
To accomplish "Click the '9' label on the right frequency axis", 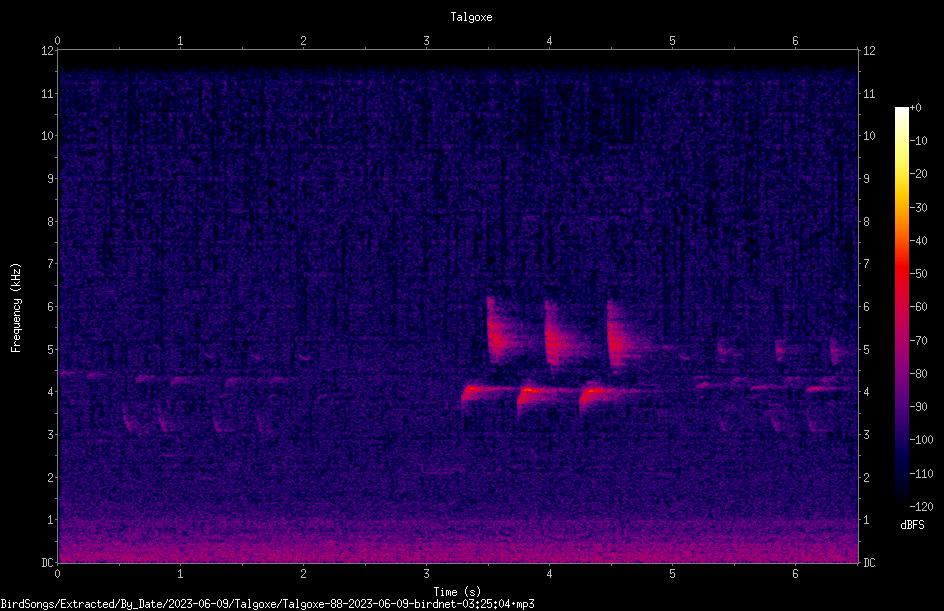I will click(866, 178).
